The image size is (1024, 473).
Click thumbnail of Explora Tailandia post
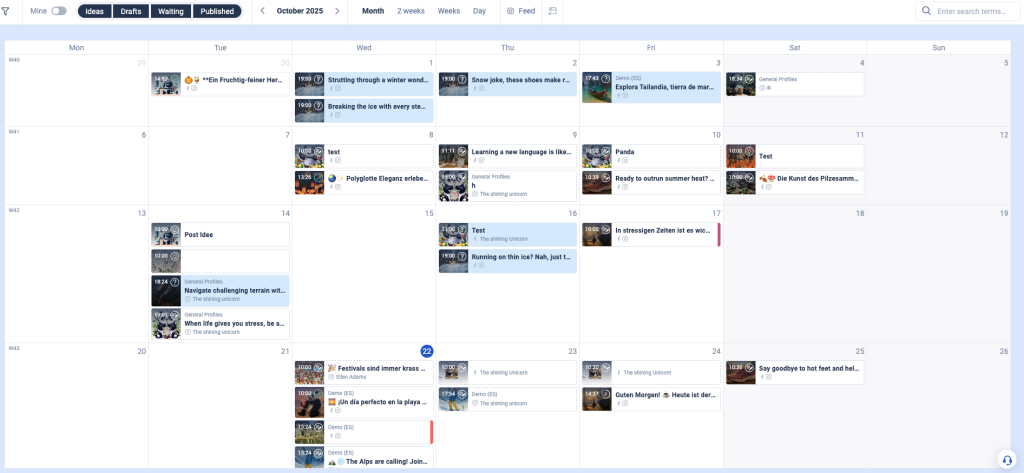tap(597, 88)
